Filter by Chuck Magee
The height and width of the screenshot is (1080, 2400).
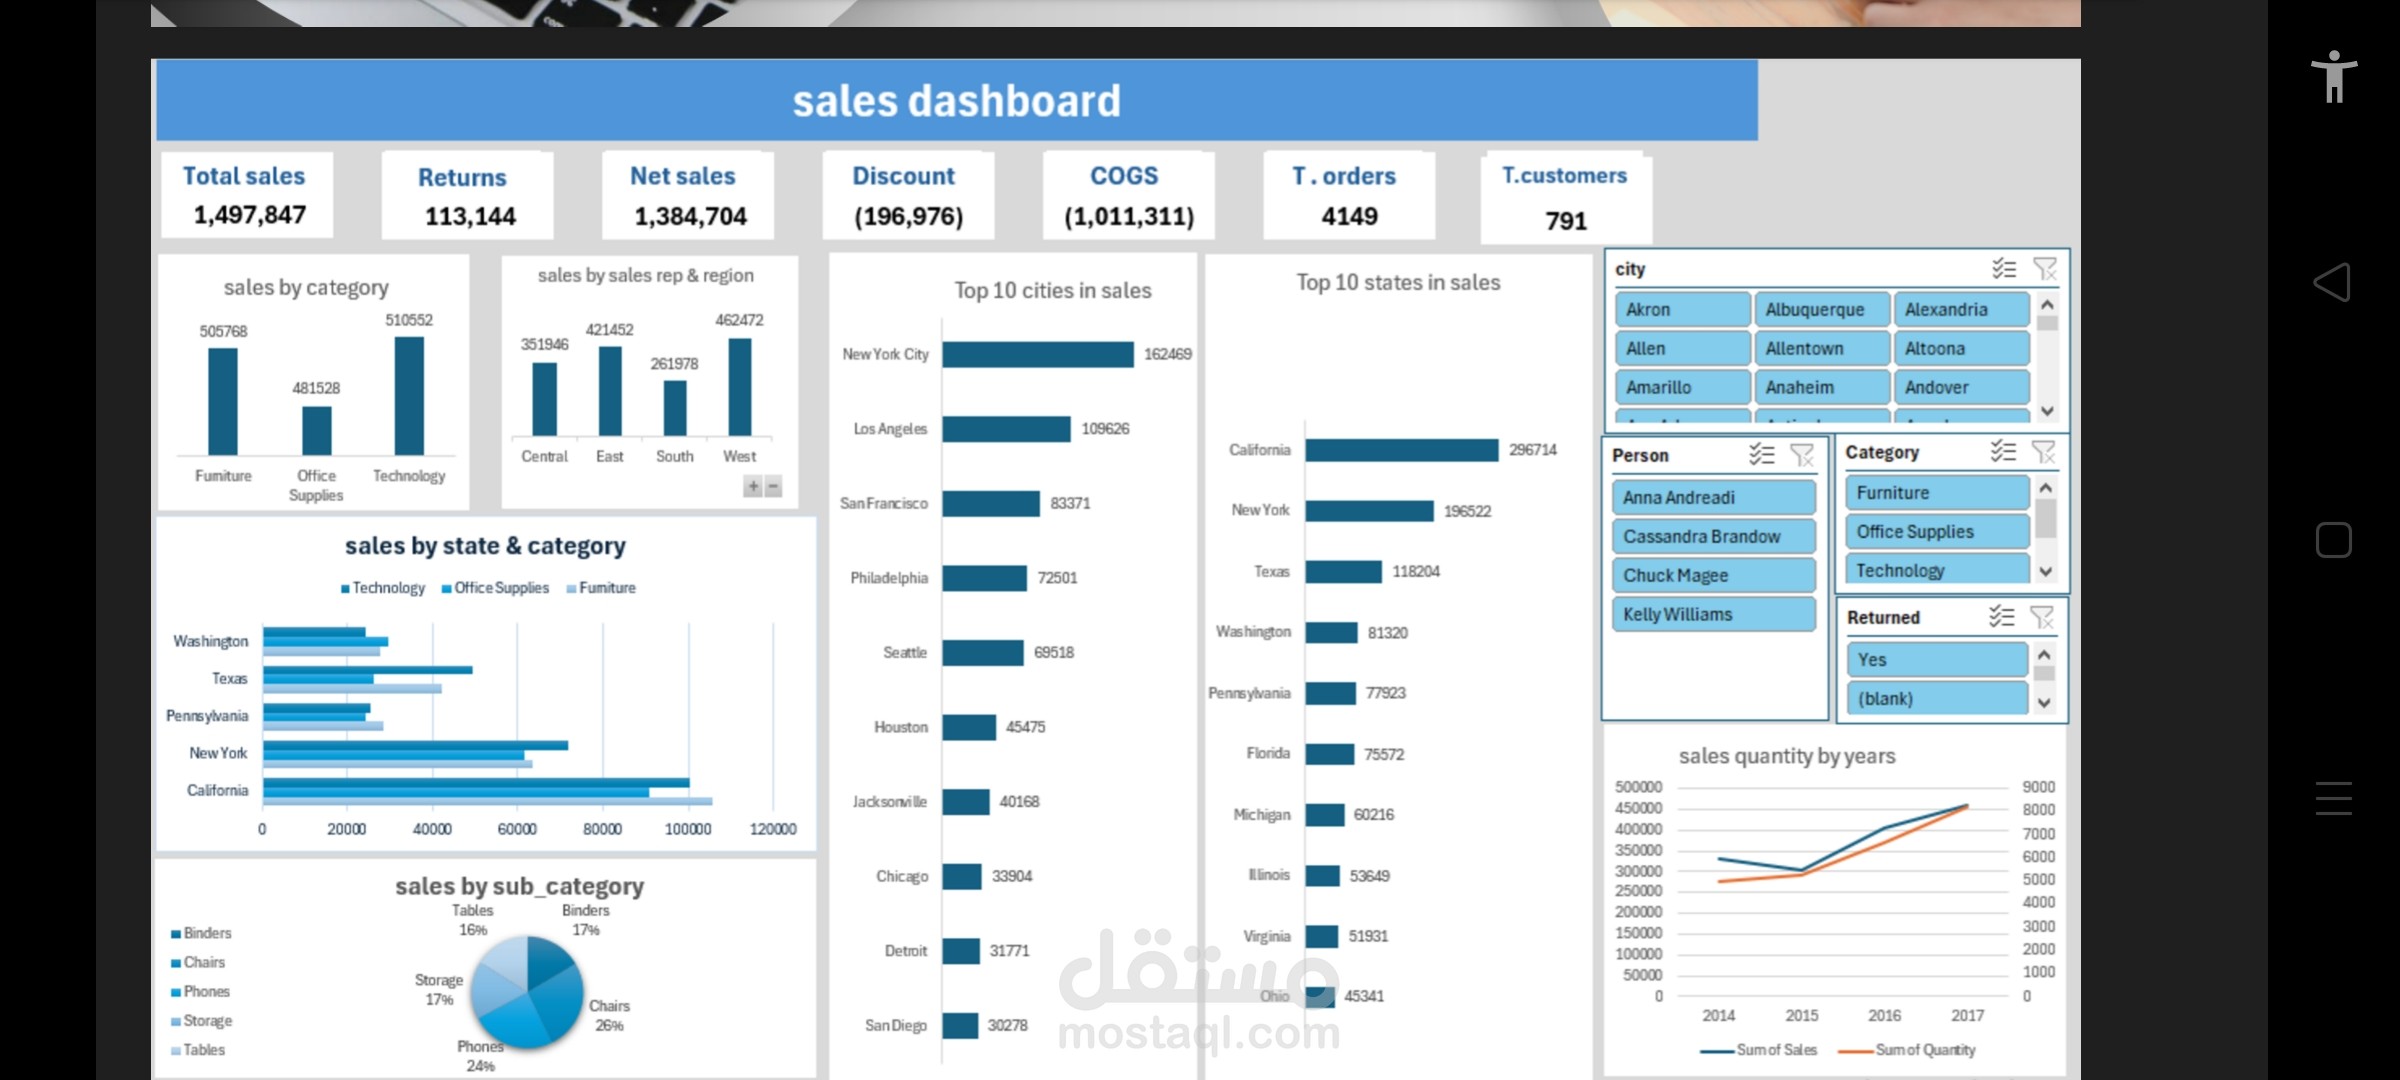coord(1714,575)
